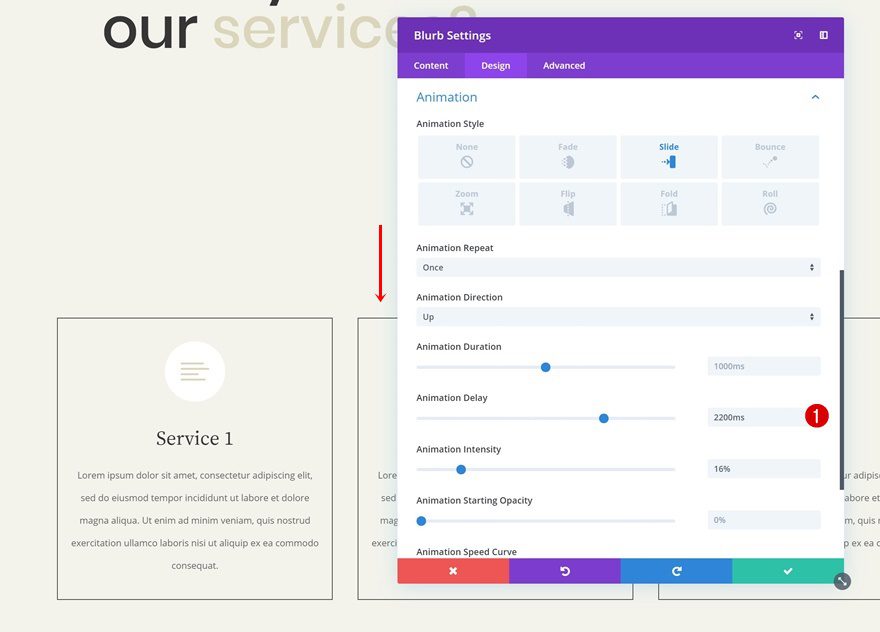The width and height of the screenshot is (880, 632).
Task: Undo last change with purple button
Action: [565, 571]
